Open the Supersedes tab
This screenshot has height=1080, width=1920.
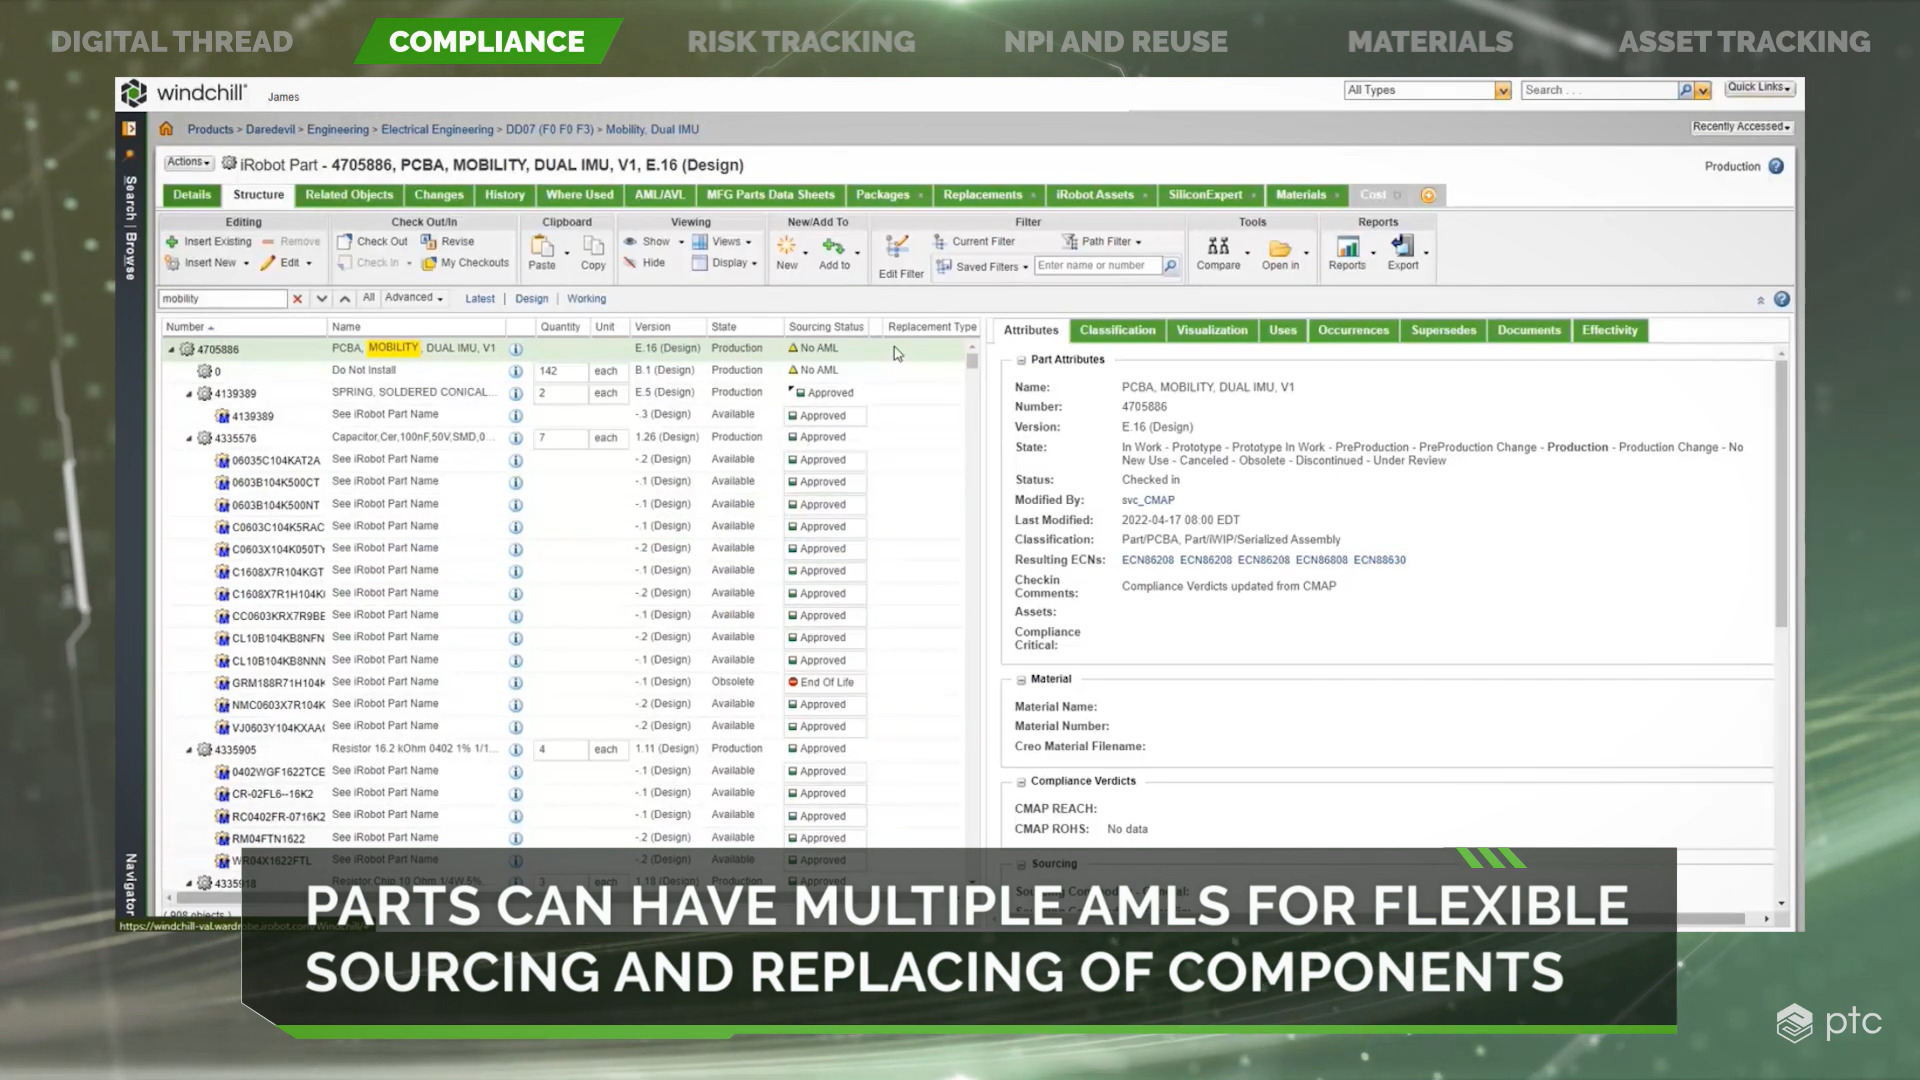tap(1443, 331)
